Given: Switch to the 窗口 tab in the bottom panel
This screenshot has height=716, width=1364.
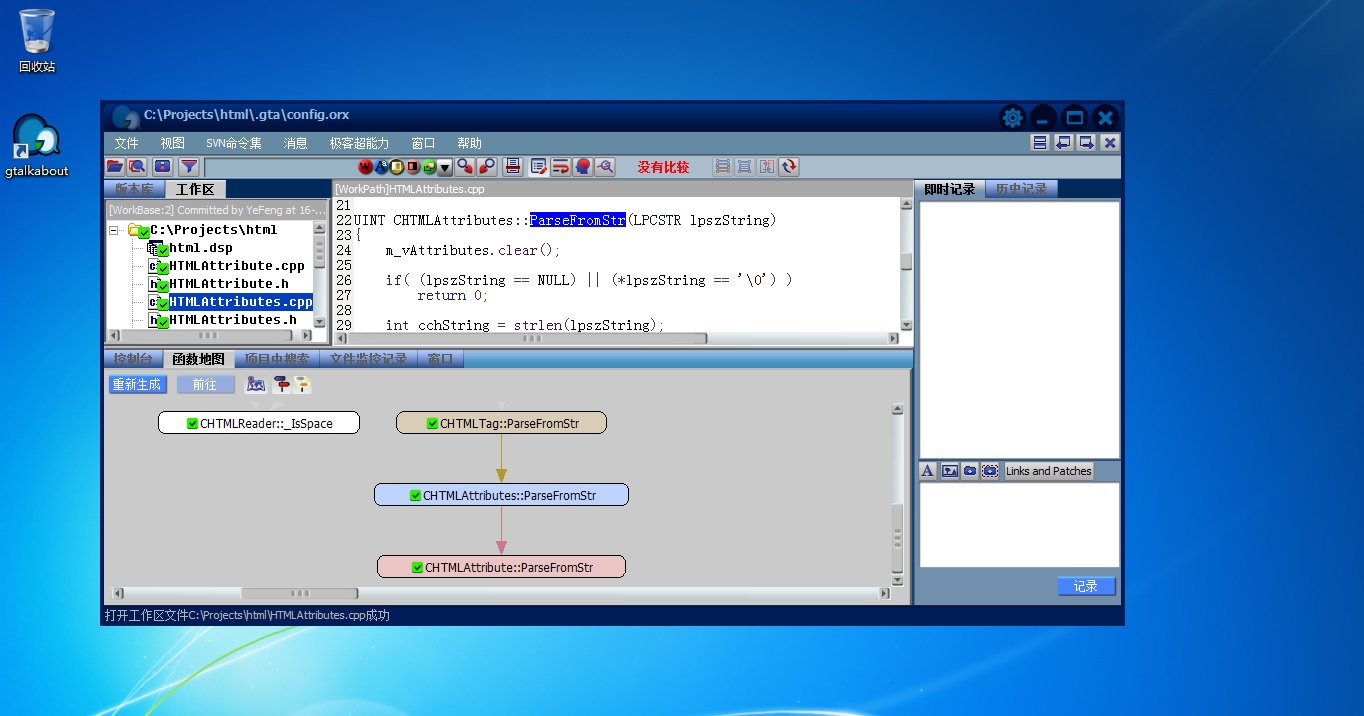Looking at the screenshot, I should point(440,359).
